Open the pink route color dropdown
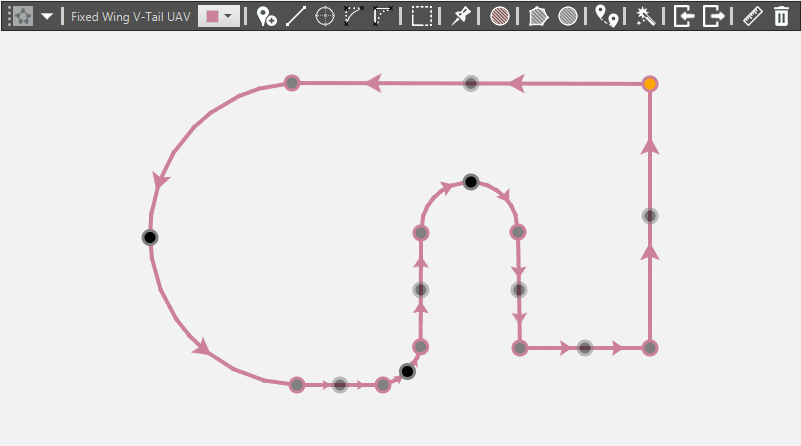 (x=219, y=16)
